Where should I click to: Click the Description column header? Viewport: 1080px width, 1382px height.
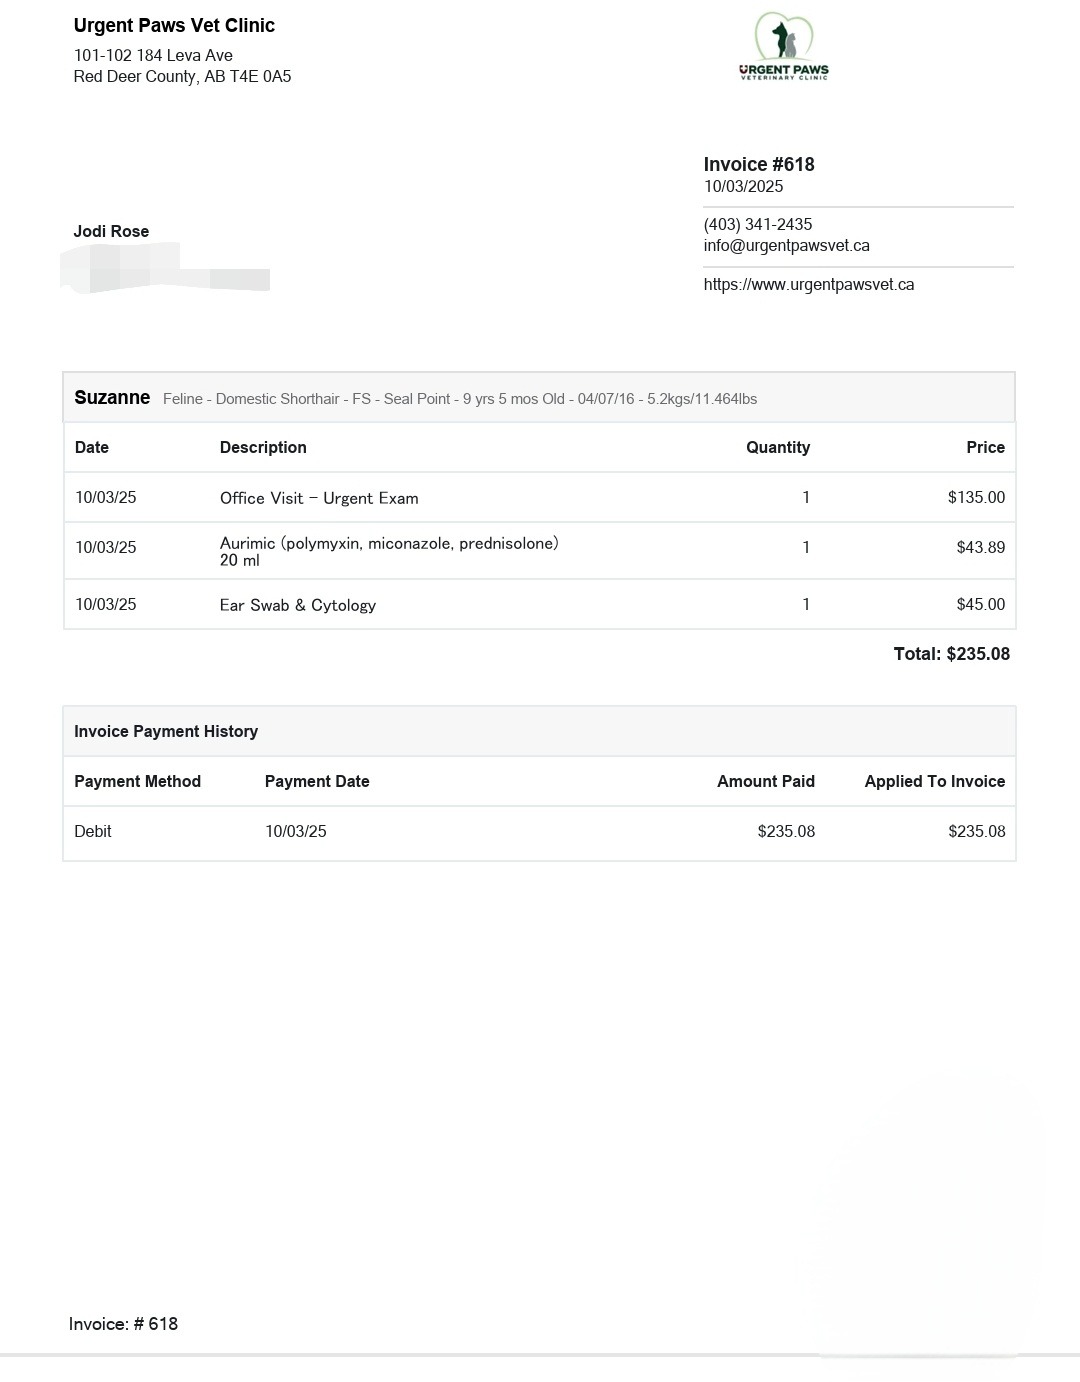[x=263, y=447]
